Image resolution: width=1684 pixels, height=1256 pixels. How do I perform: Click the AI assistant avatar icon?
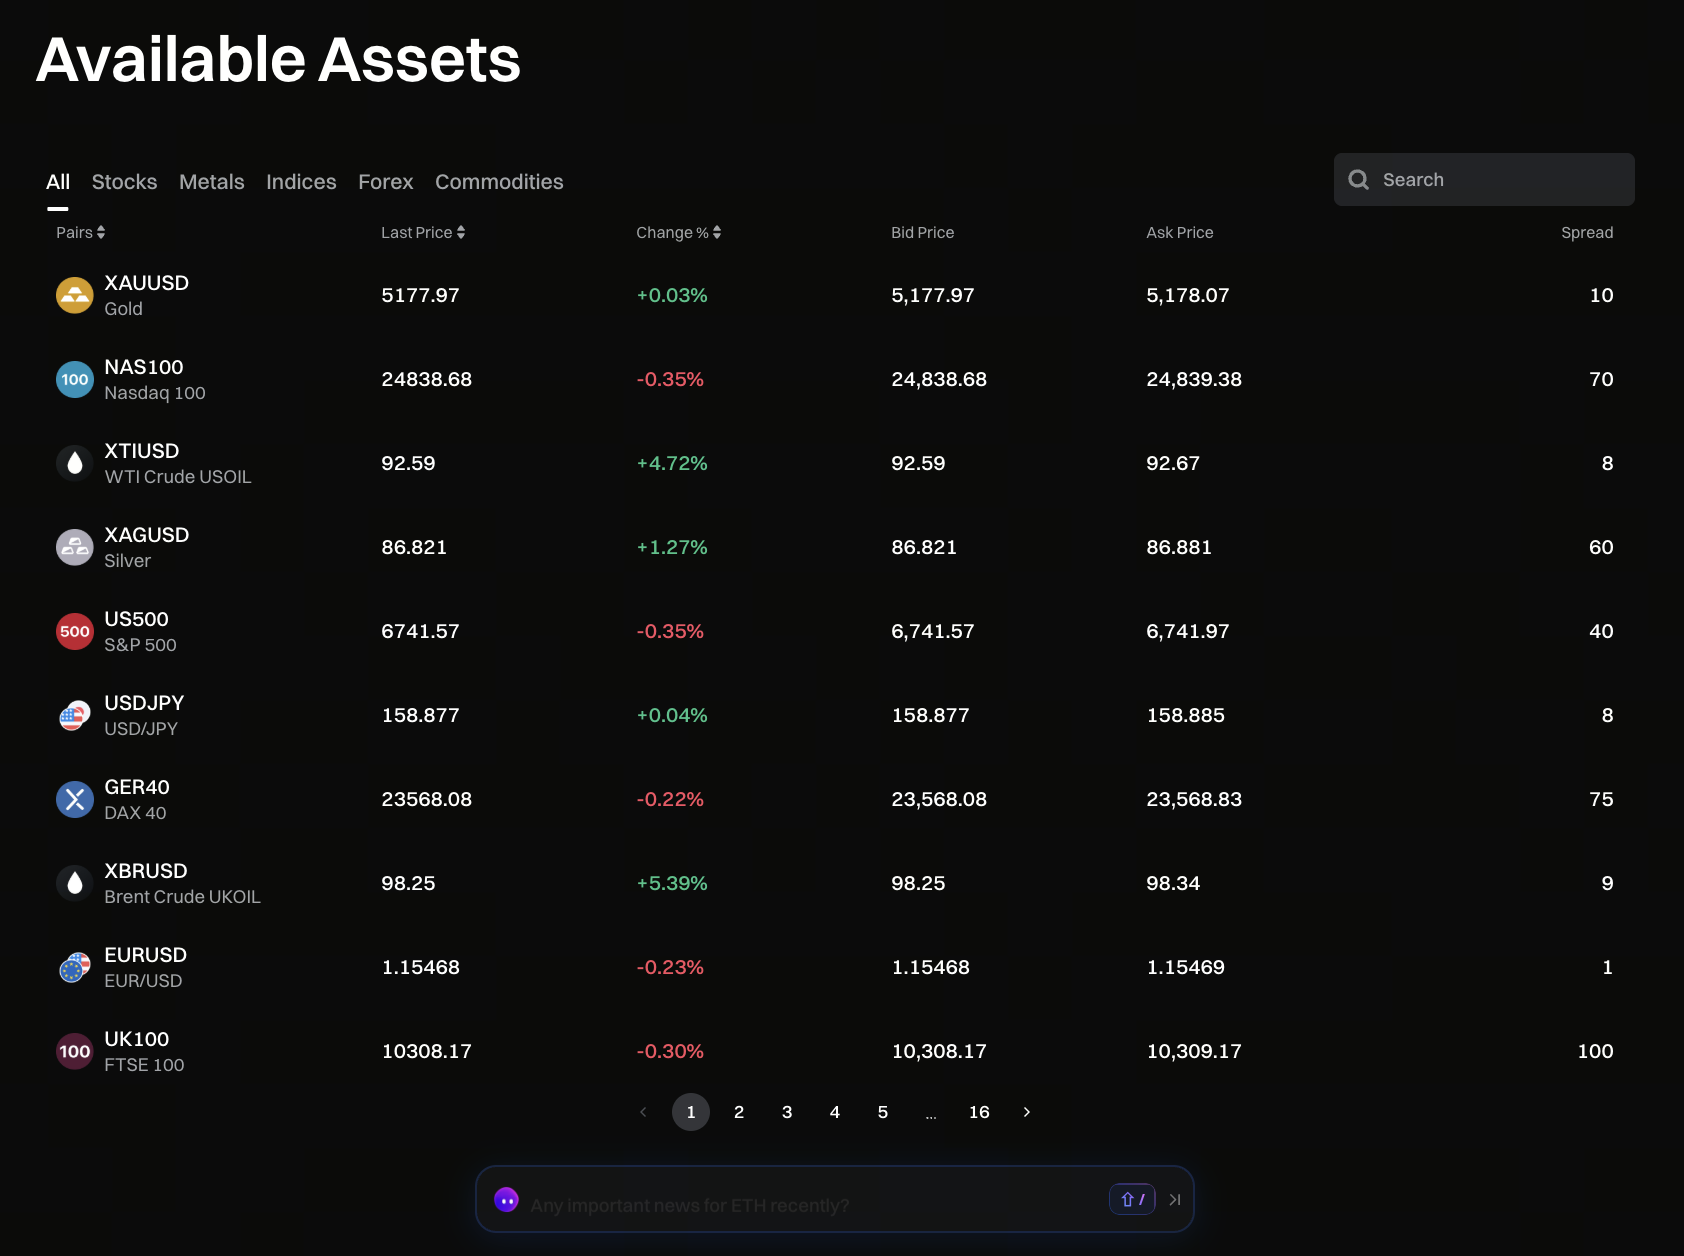[507, 1200]
